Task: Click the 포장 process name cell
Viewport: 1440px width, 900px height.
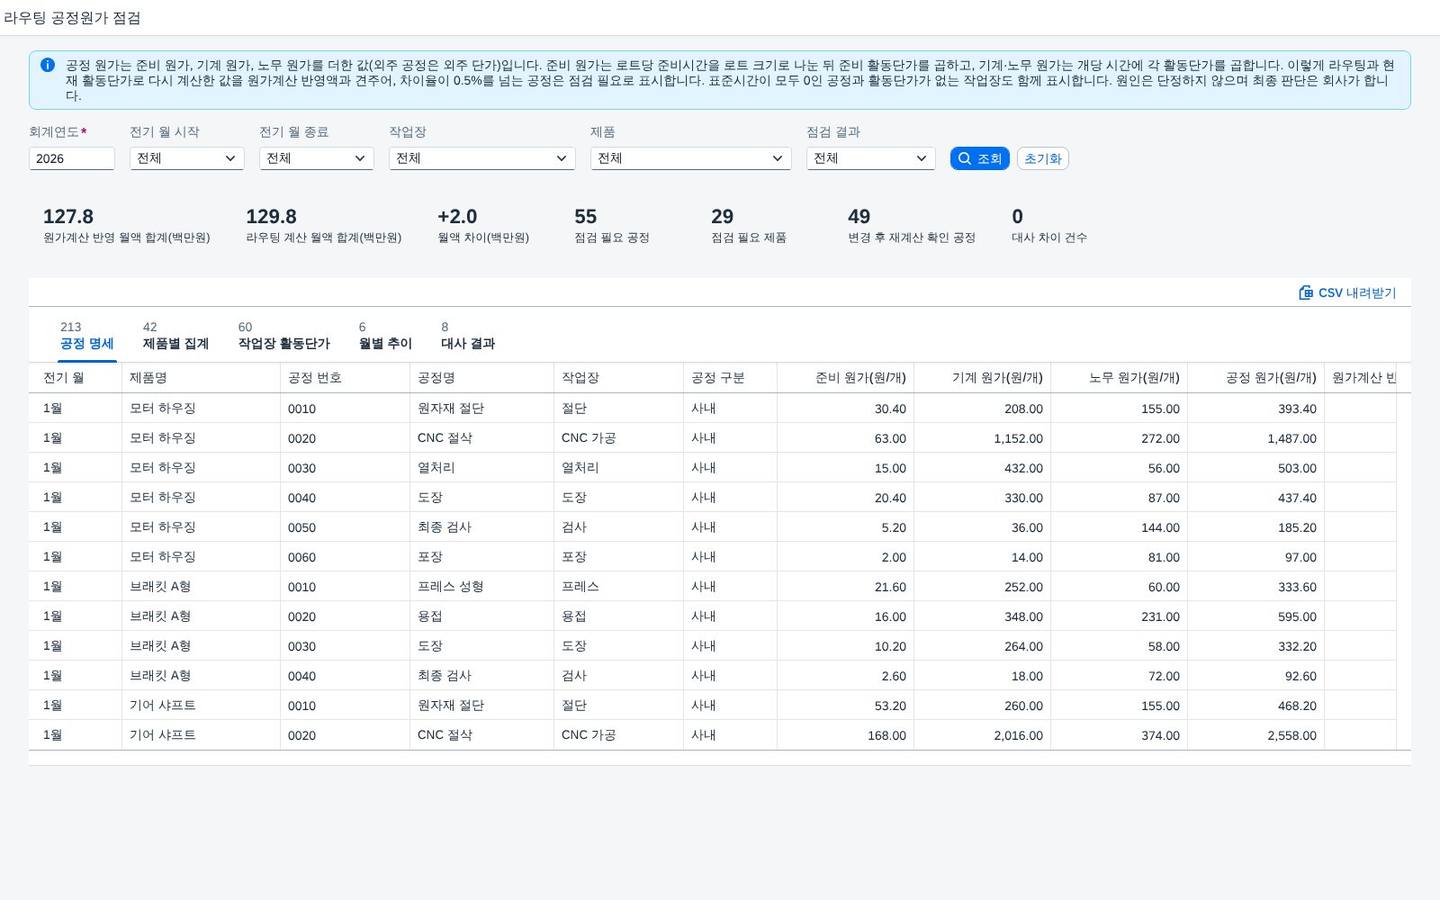Action: pos(482,557)
